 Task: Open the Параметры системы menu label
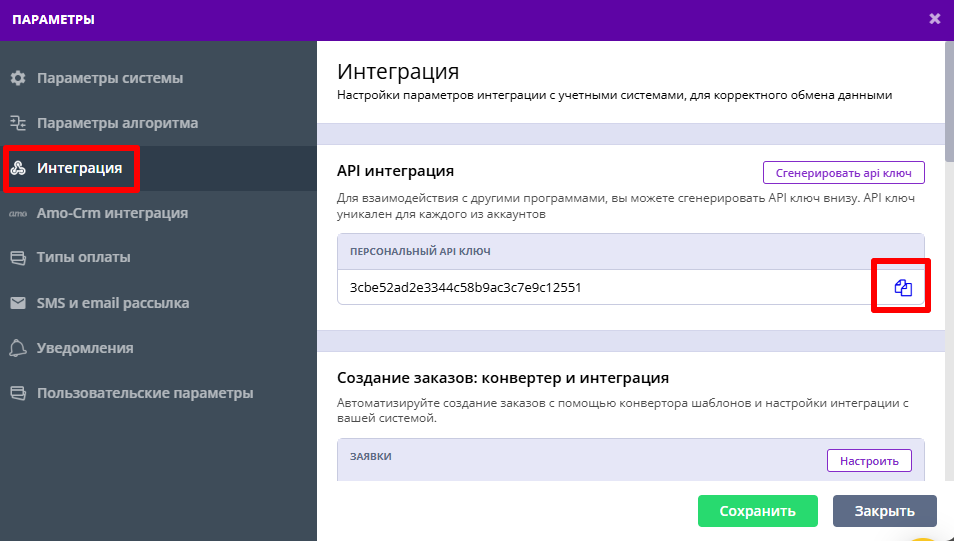coord(110,78)
